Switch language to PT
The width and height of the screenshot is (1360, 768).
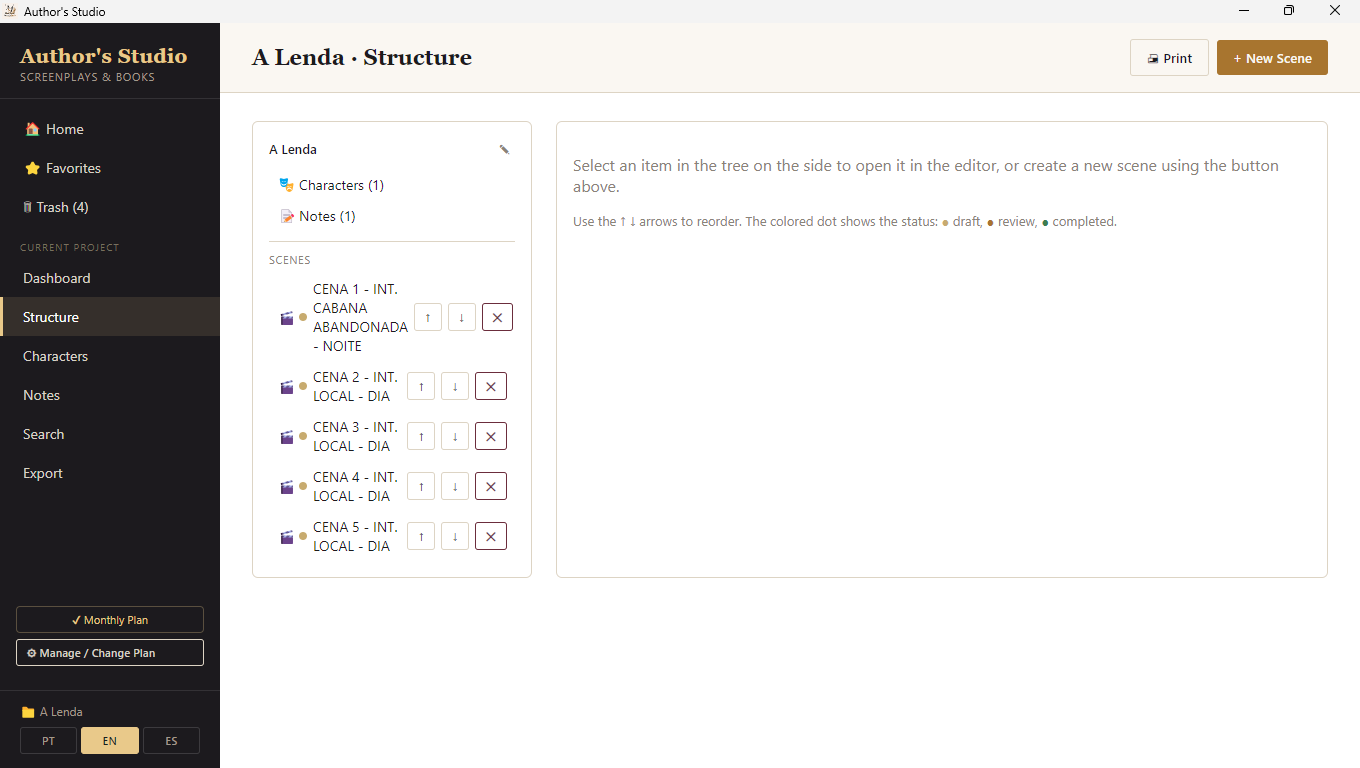(x=49, y=741)
